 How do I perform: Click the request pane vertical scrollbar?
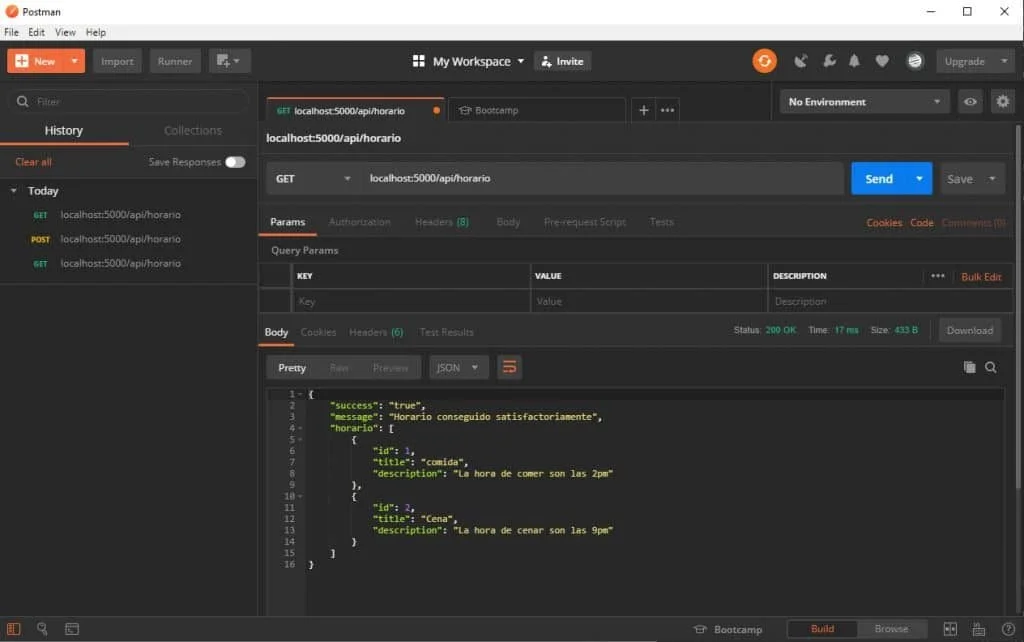click(x=1017, y=307)
